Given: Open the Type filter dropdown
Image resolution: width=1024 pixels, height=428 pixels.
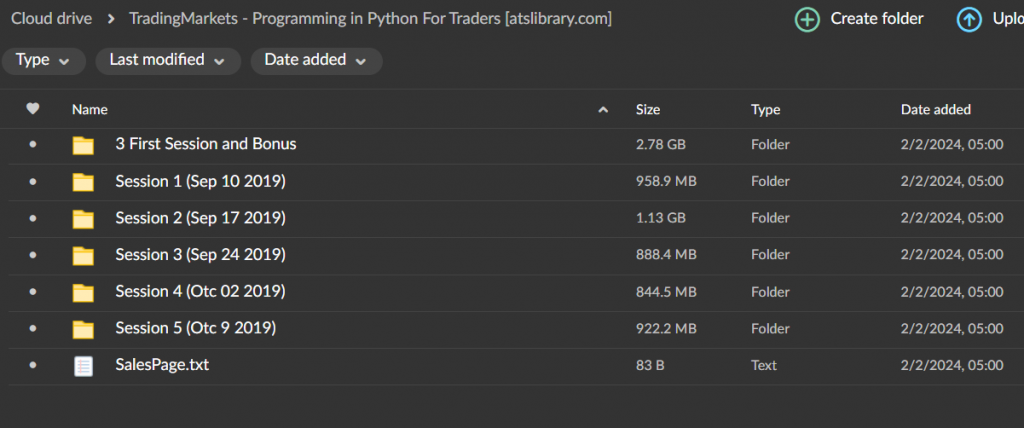Looking at the screenshot, I should [44, 61].
